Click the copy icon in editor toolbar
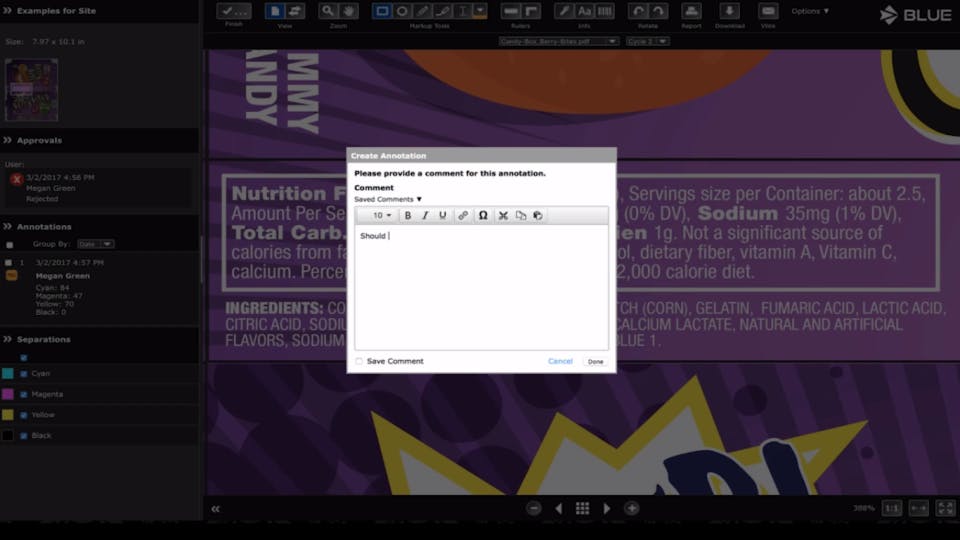The width and height of the screenshot is (960, 540). click(x=520, y=216)
